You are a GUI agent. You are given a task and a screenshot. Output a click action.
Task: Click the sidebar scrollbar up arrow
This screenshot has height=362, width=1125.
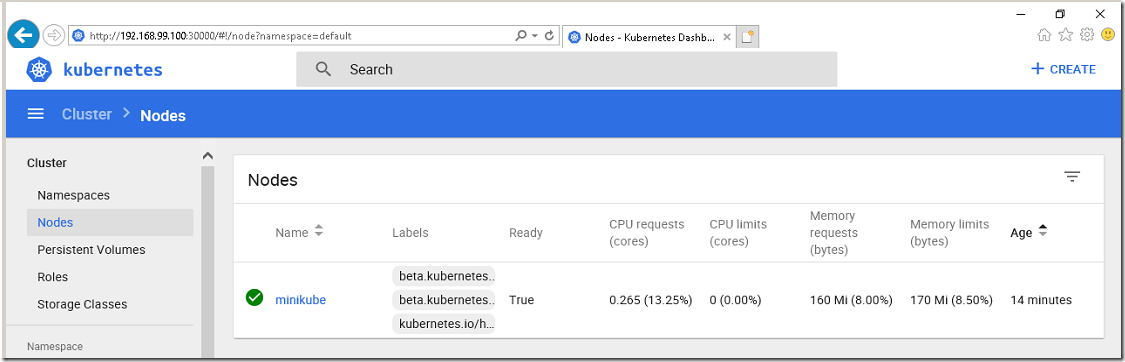pyautogui.click(x=207, y=156)
